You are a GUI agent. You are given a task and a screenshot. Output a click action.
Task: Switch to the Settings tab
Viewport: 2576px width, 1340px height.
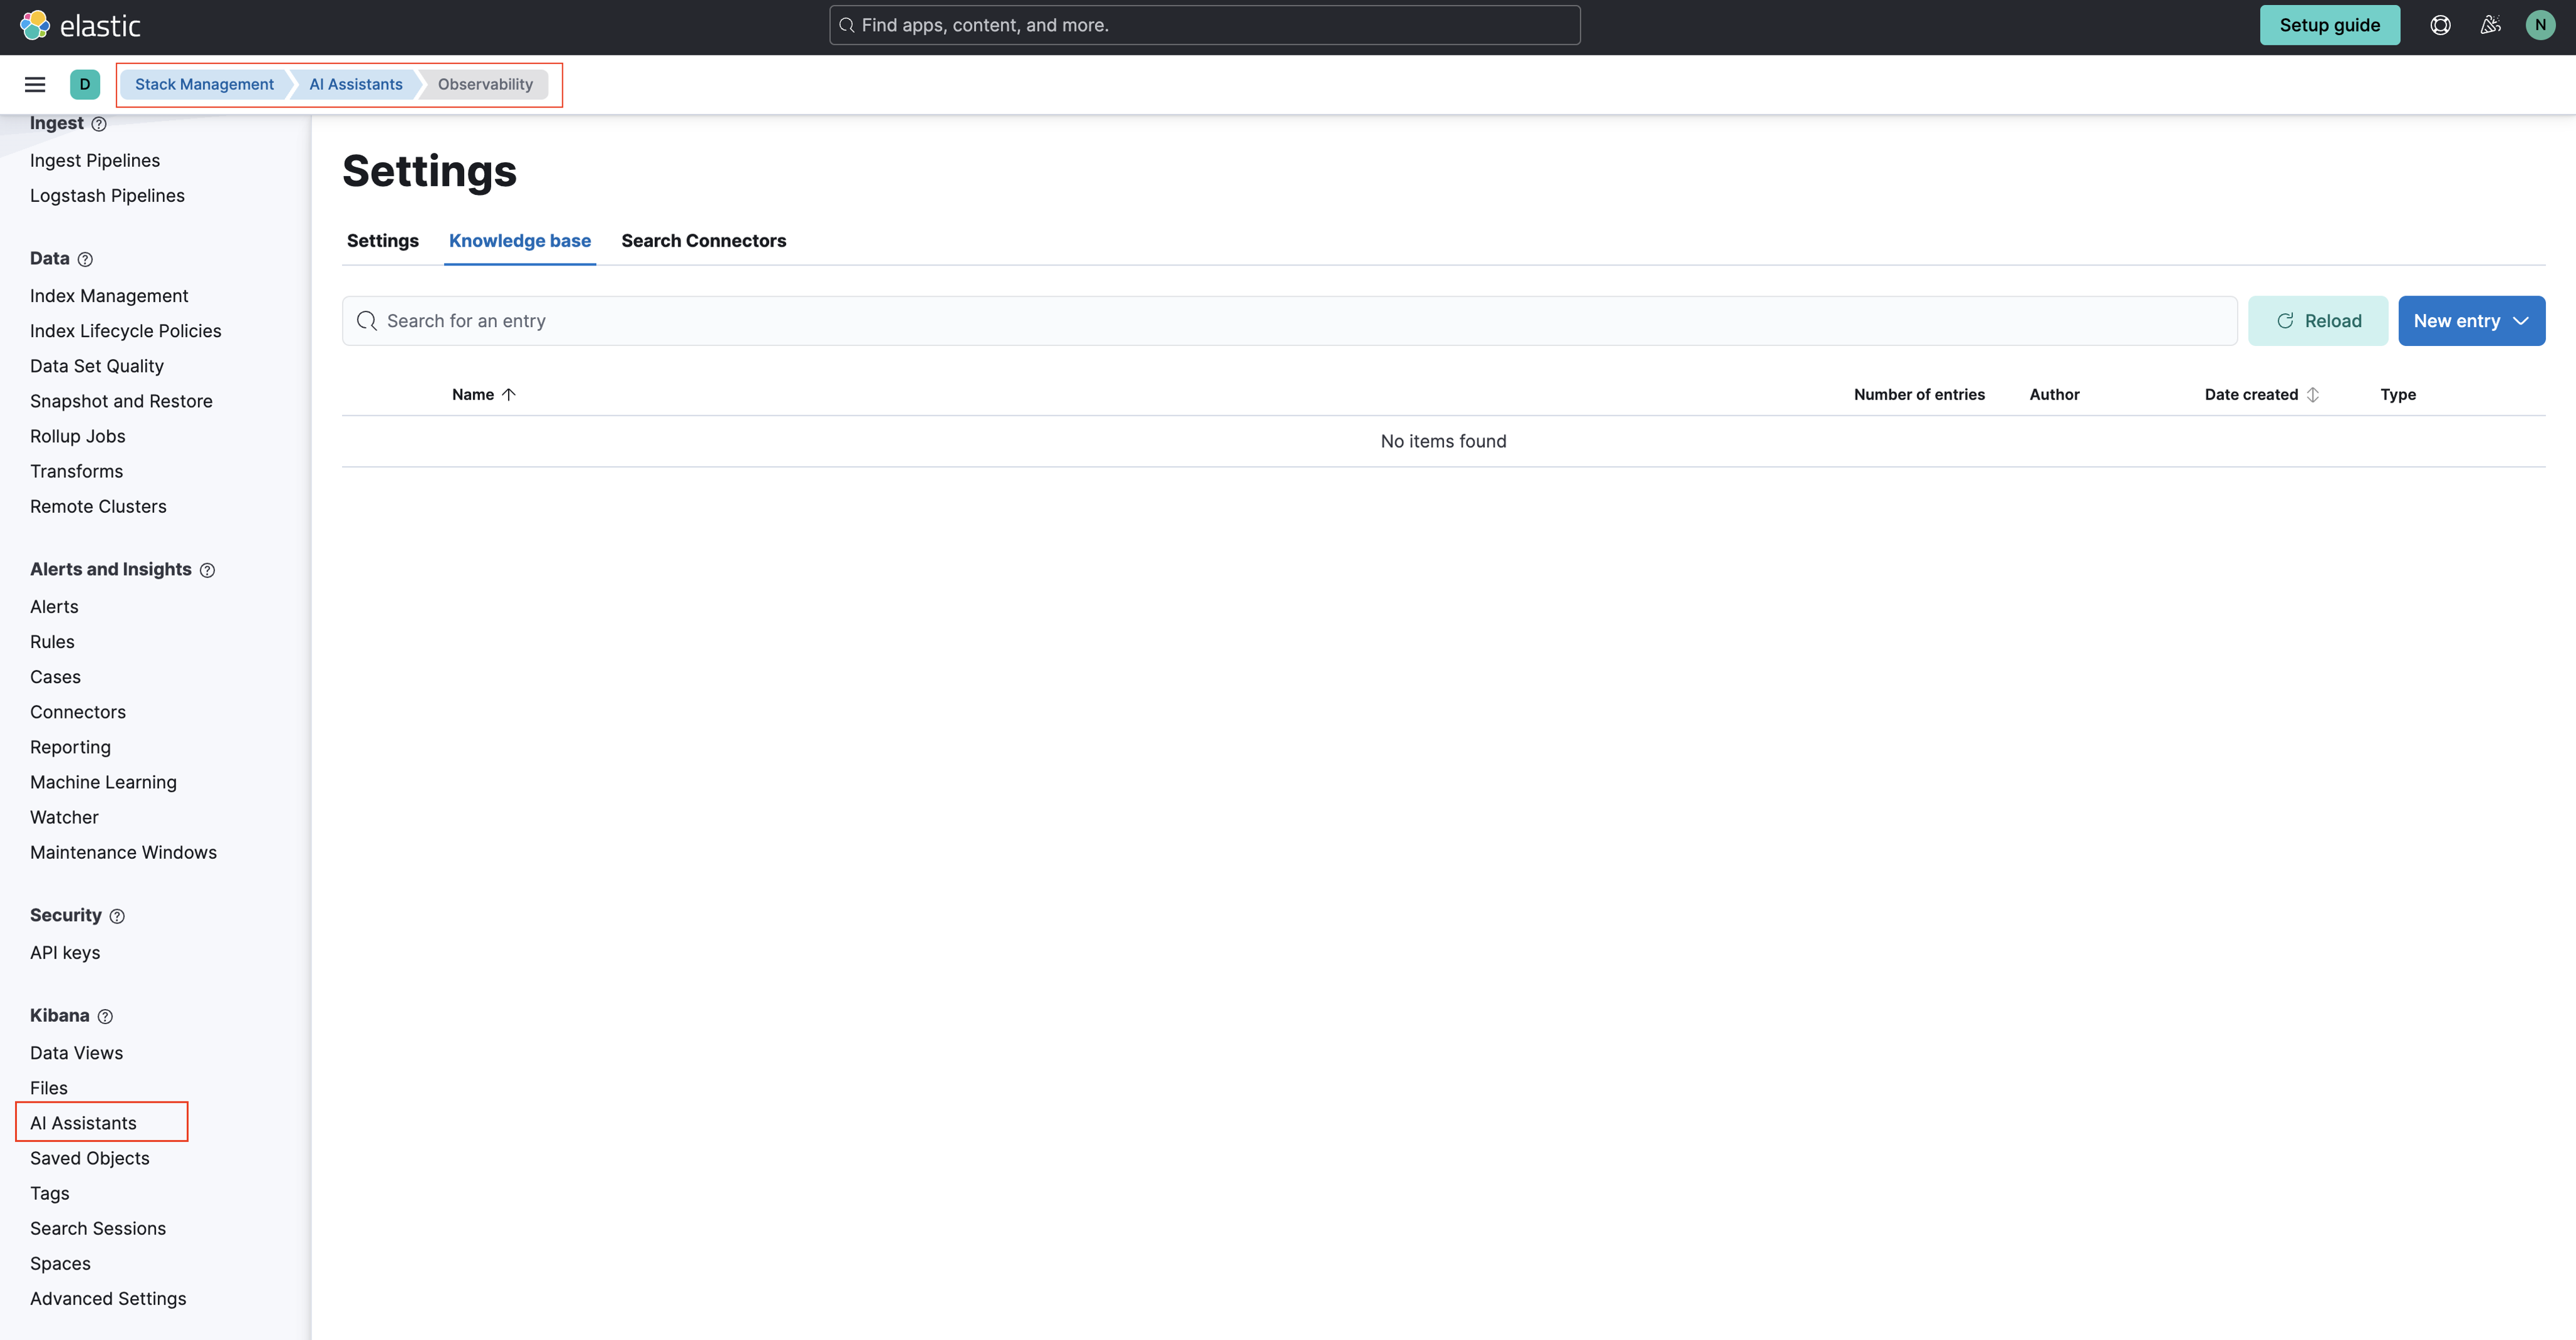point(382,241)
